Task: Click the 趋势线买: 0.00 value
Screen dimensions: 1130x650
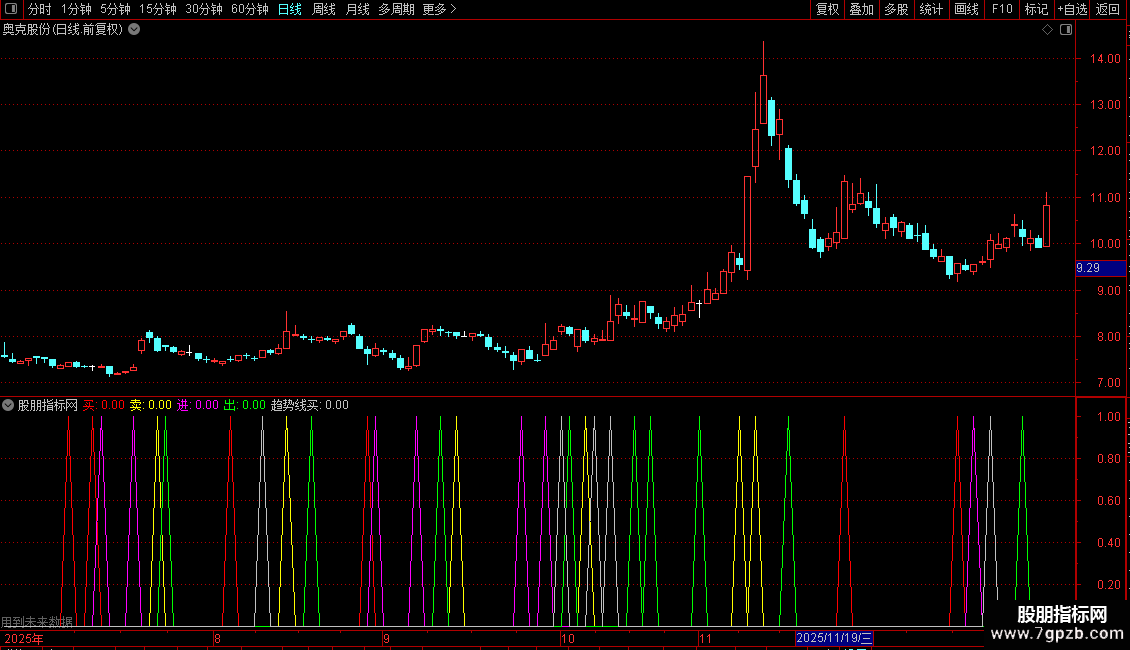Action: (x=310, y=405)
